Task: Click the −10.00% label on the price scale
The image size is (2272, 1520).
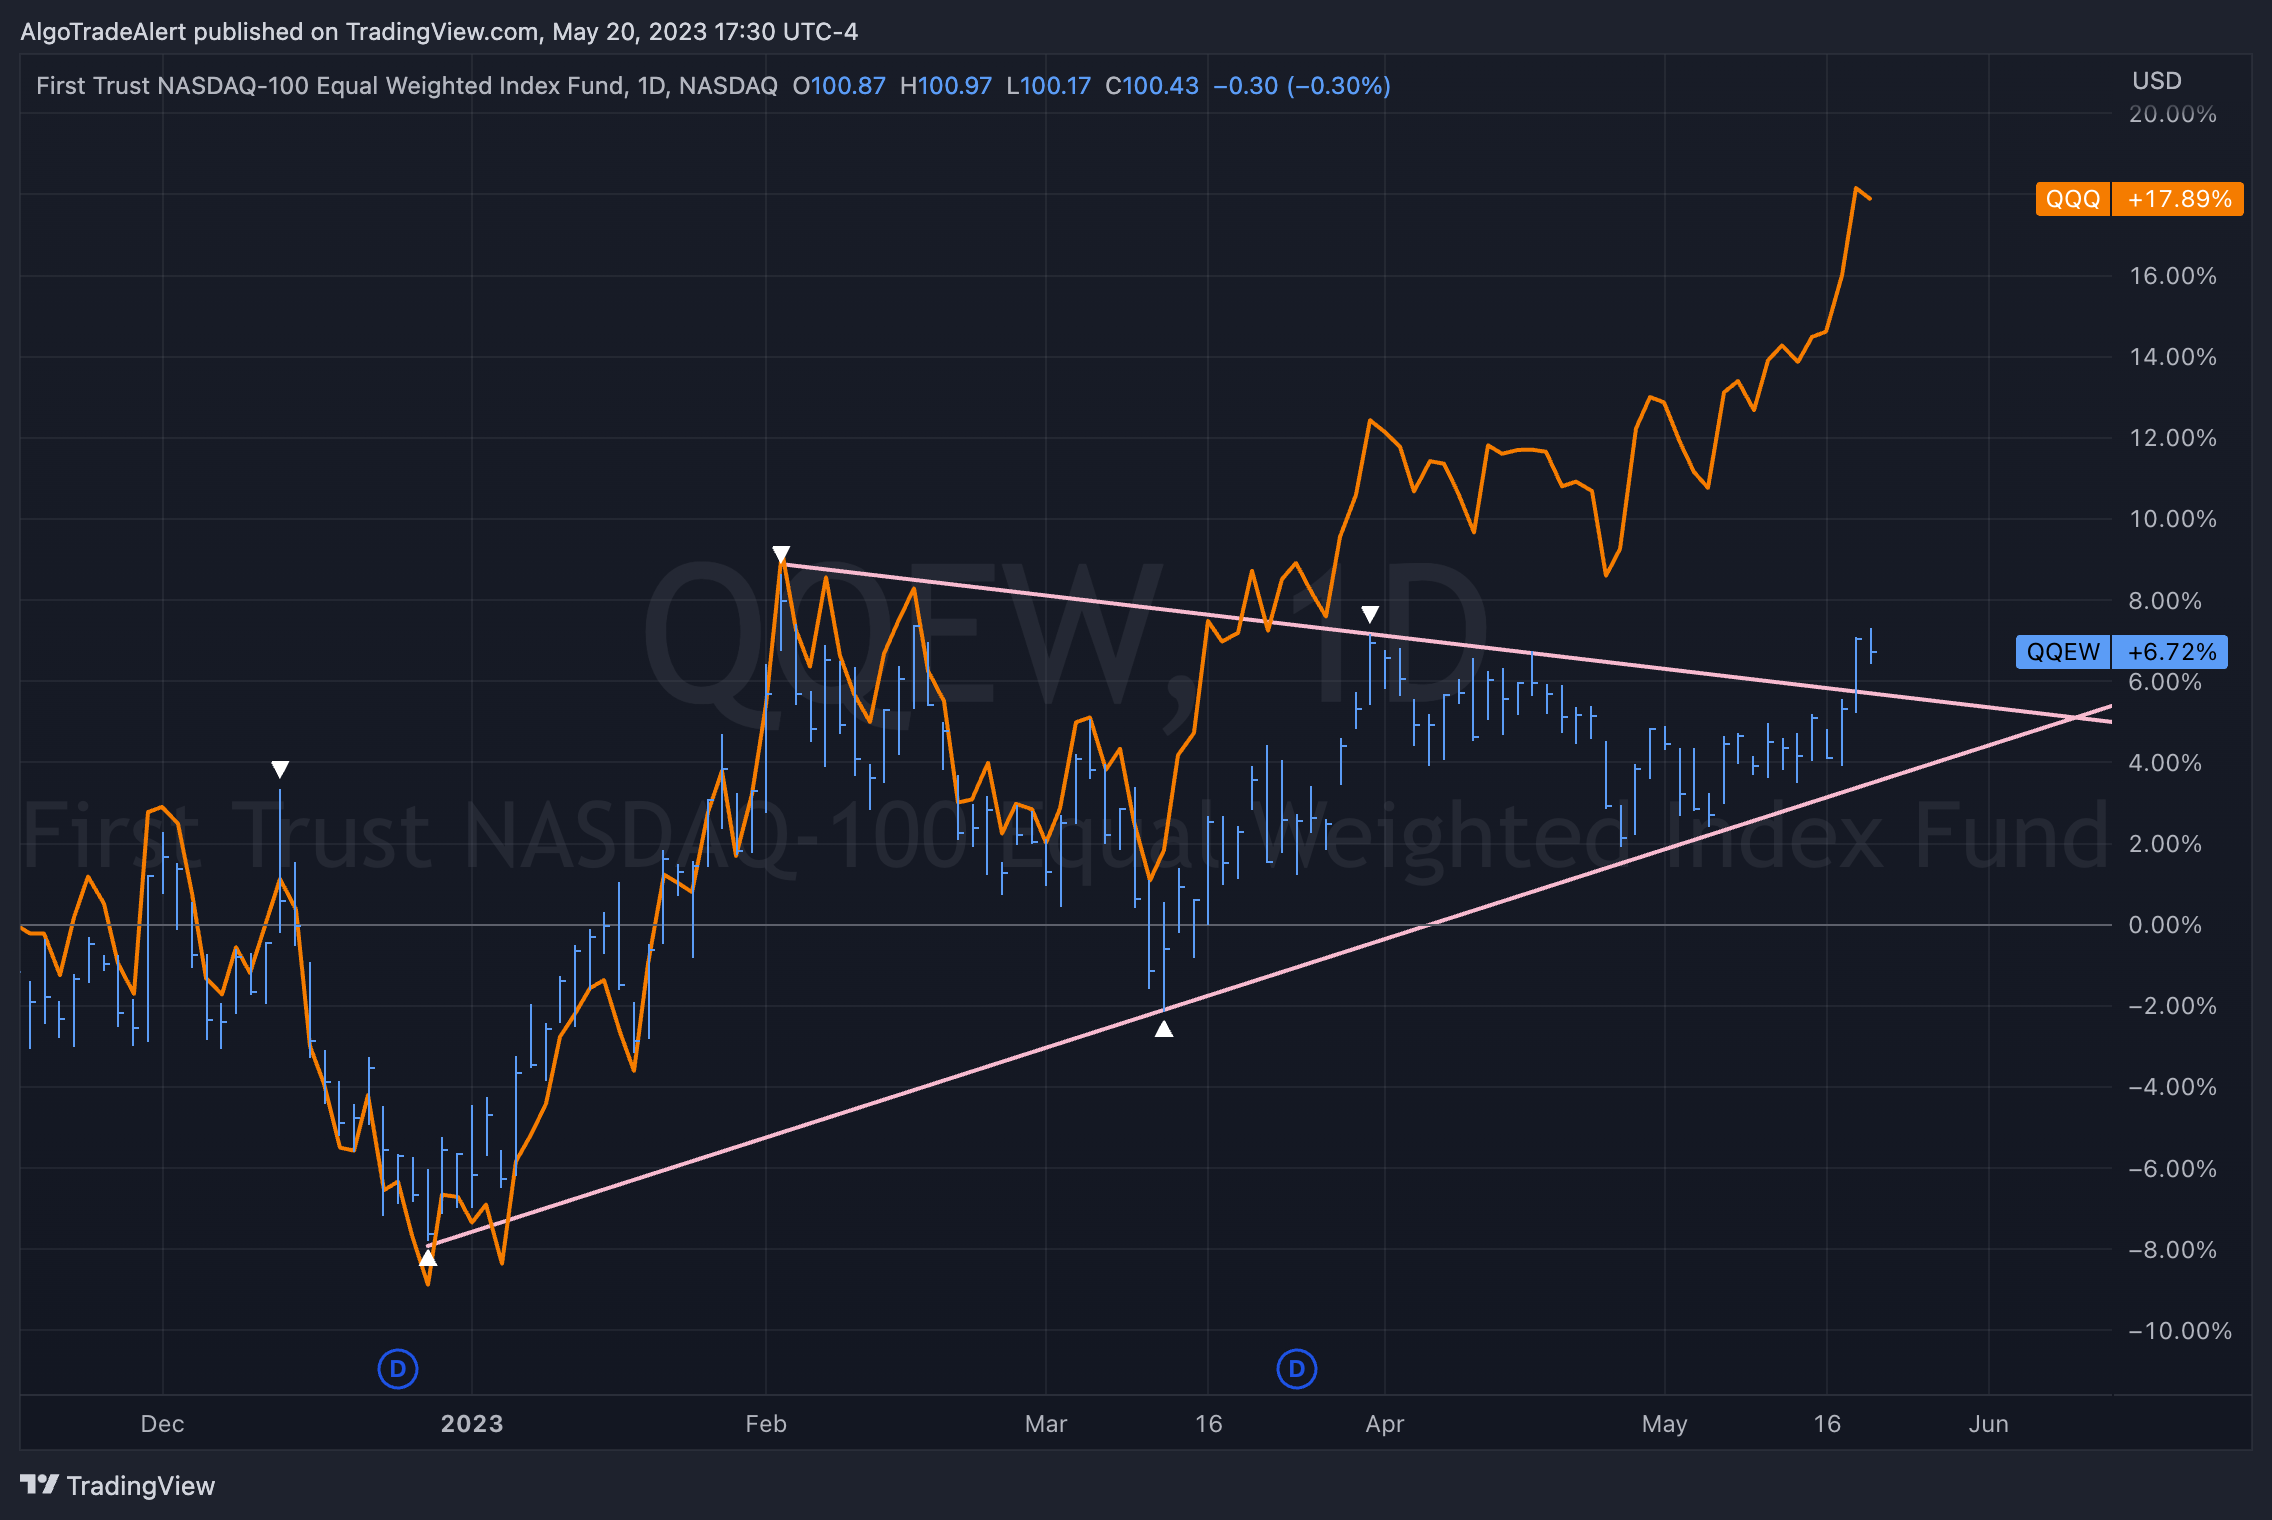Action: [x=2180, y=1331]
